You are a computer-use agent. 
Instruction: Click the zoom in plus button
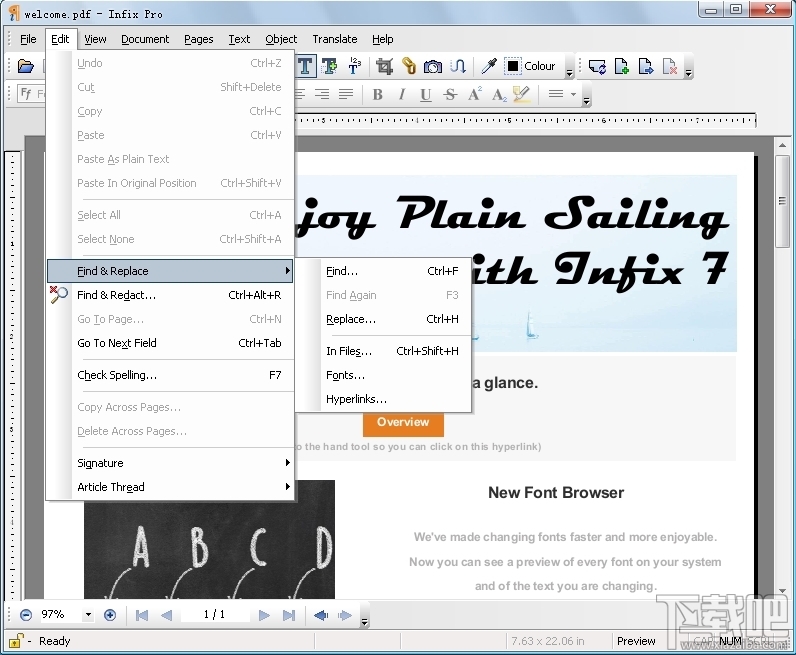[x=110, y=615]
